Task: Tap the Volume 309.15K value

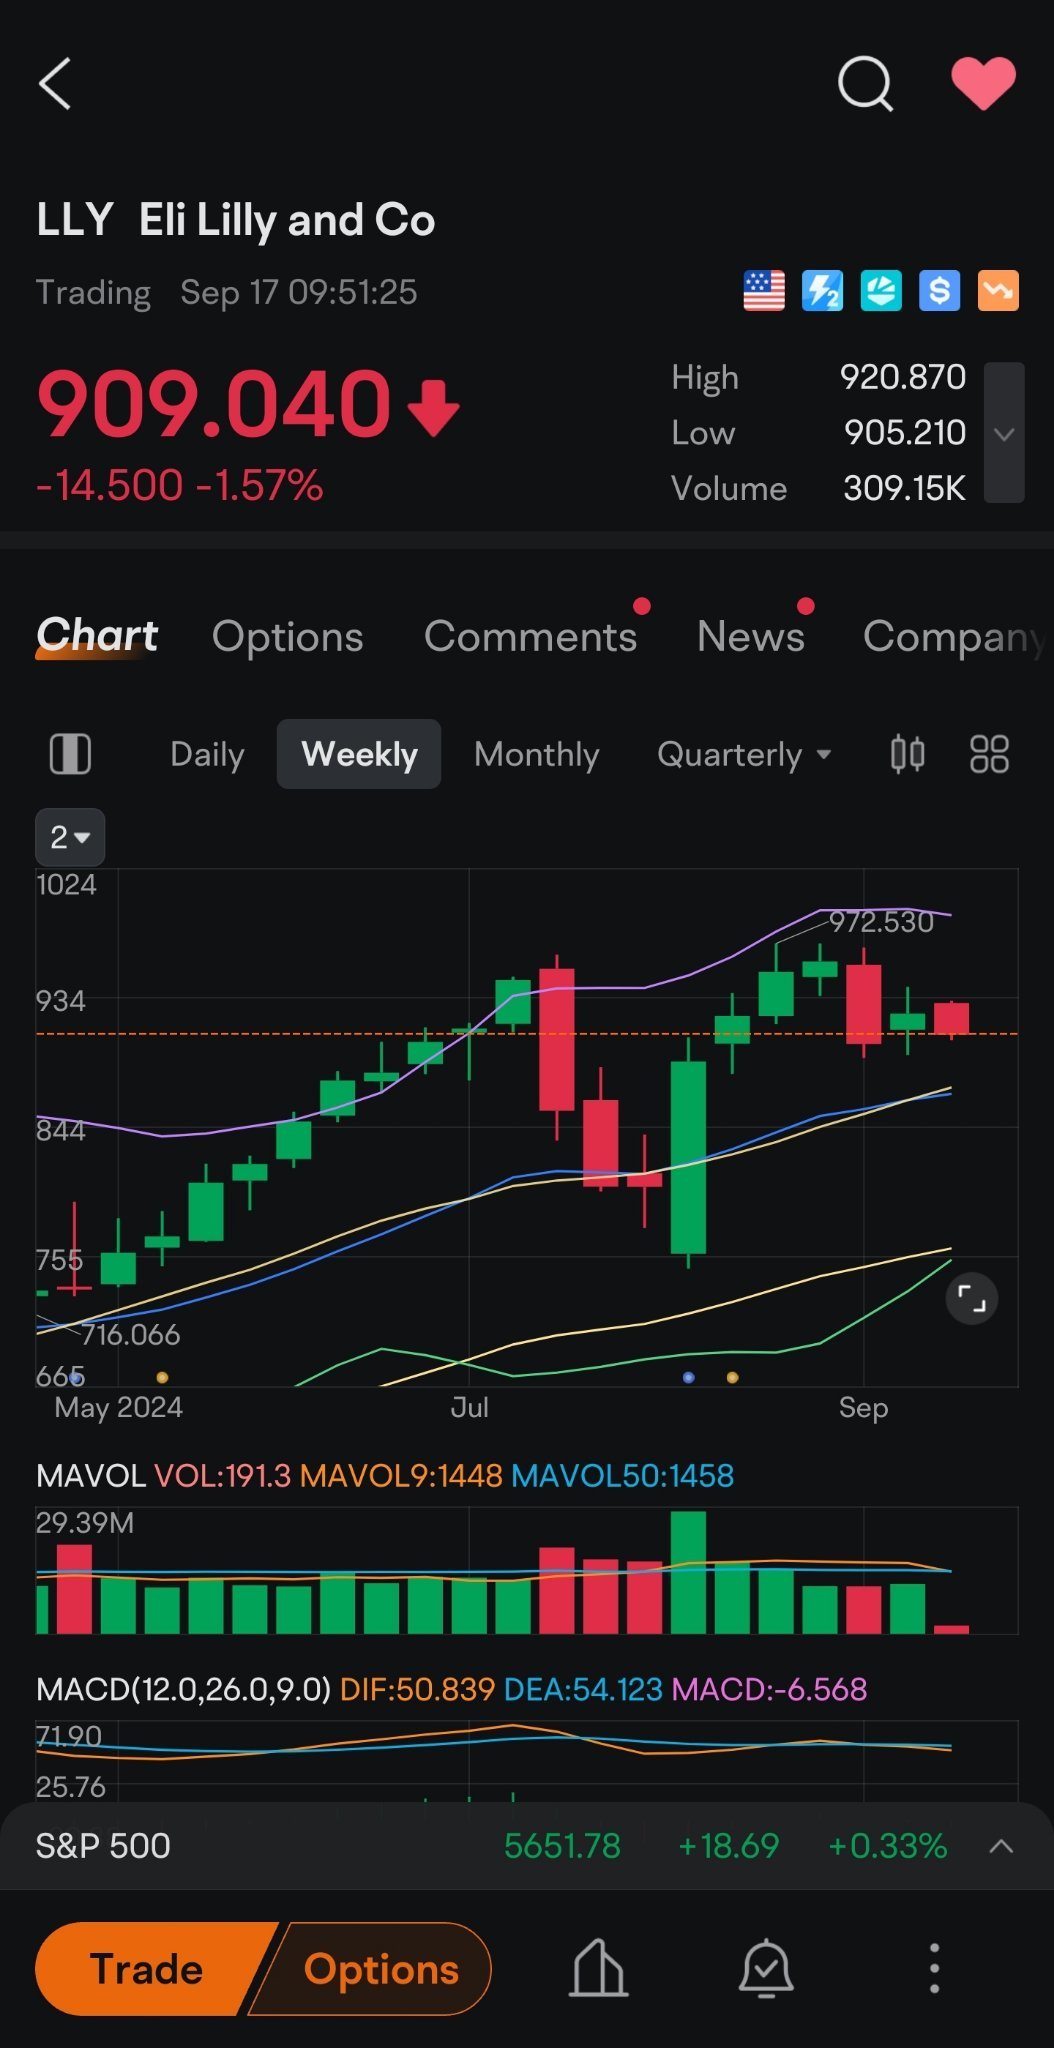Action: [x=904, y=488]
